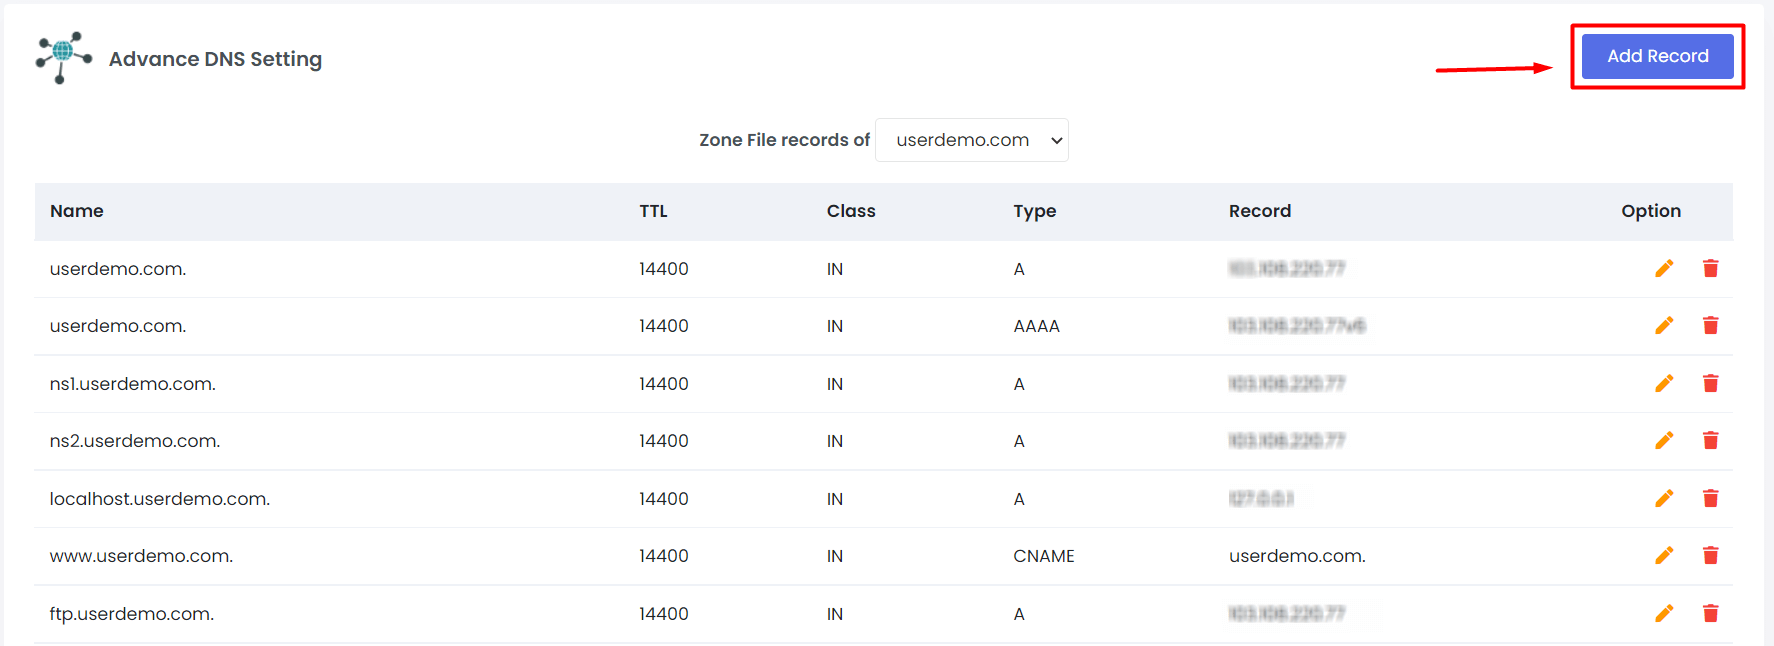Viewport: 1774px width, 646px height.
Task: Click the Type column header
Action: click(1034, 211)
